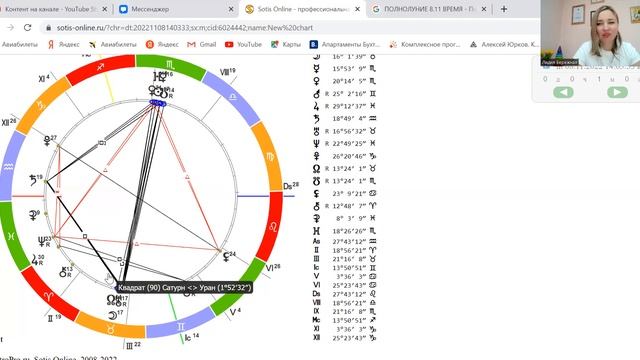Click the Libra sign on purple segment
This screenshot has width=640, height=360.
[x=232, y=97]
